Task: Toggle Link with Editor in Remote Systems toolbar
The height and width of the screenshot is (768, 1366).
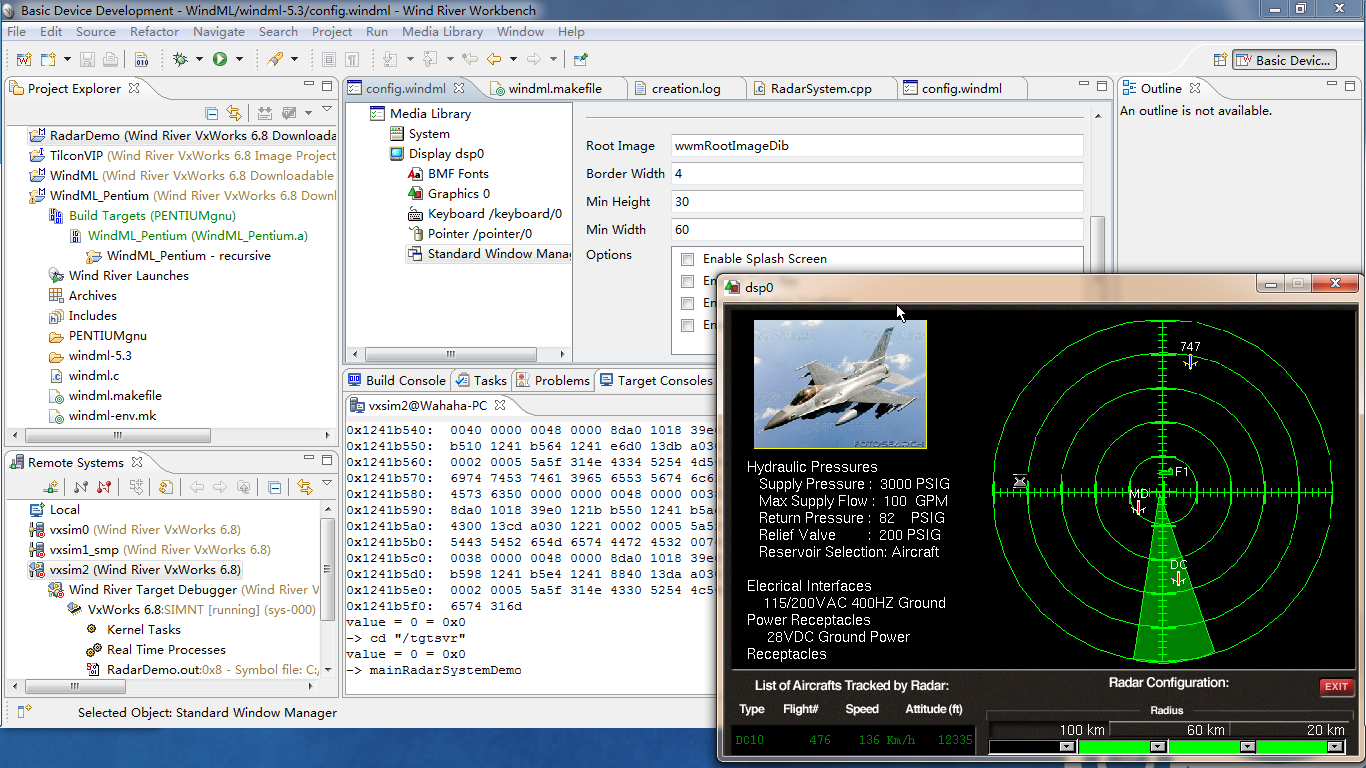Action: 304,487
